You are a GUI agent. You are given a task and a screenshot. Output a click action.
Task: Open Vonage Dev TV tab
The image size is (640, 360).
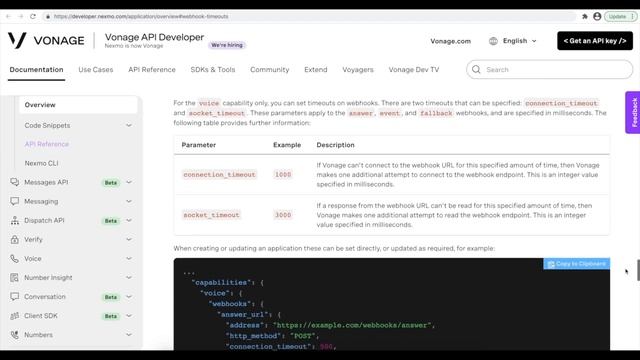[x=413, y=70]
